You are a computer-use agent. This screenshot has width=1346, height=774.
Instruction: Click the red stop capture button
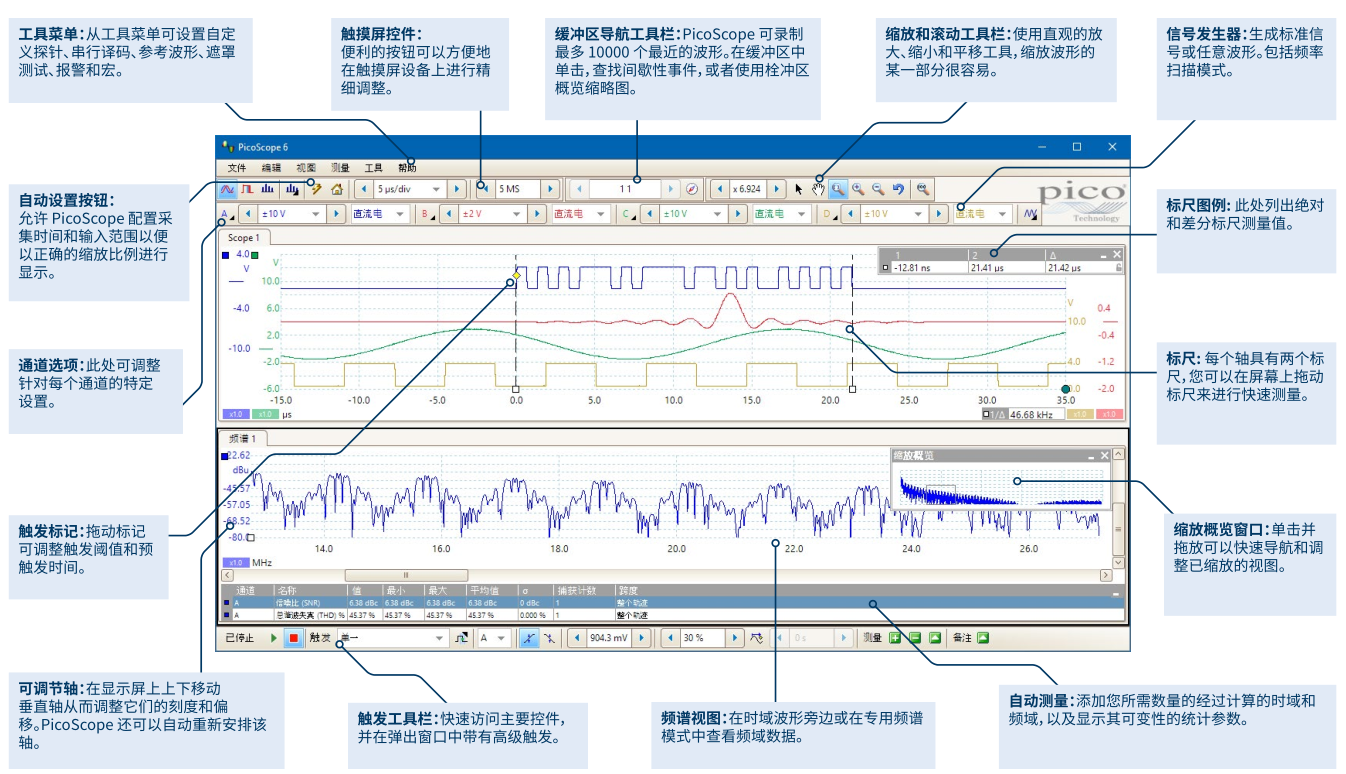point(293,638)
